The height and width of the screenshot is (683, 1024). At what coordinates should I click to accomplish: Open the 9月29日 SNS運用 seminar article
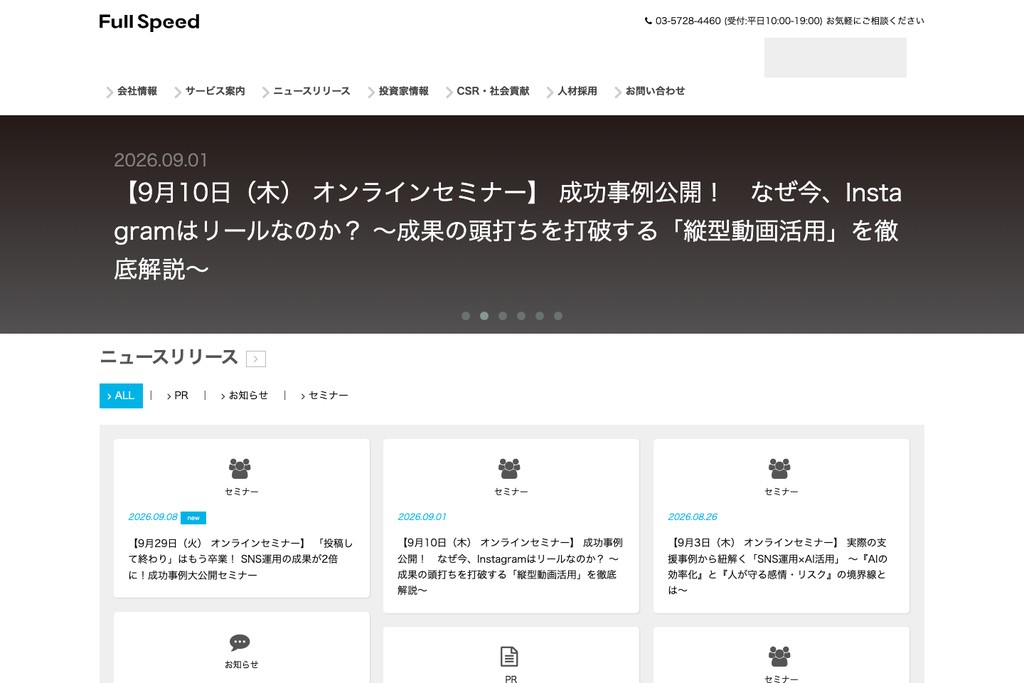coord(240,559)
